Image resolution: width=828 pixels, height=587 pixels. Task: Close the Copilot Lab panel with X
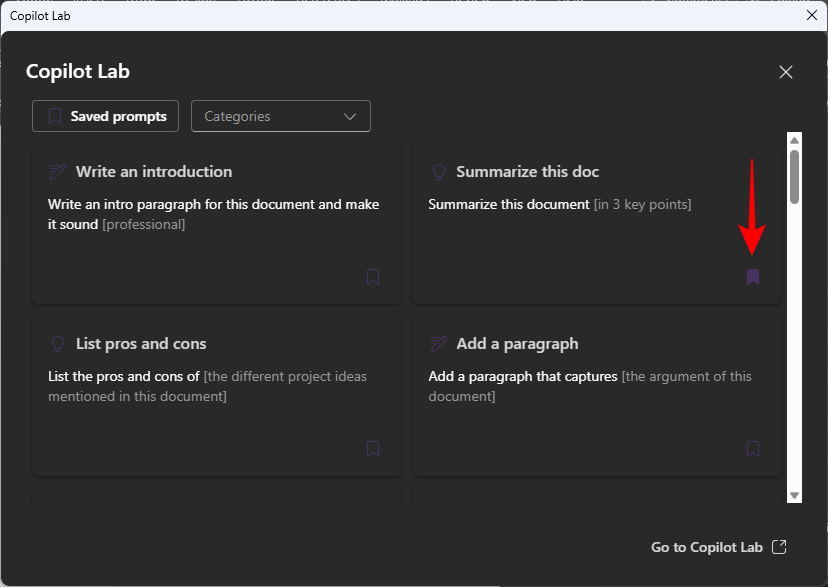tap(786, 72)
